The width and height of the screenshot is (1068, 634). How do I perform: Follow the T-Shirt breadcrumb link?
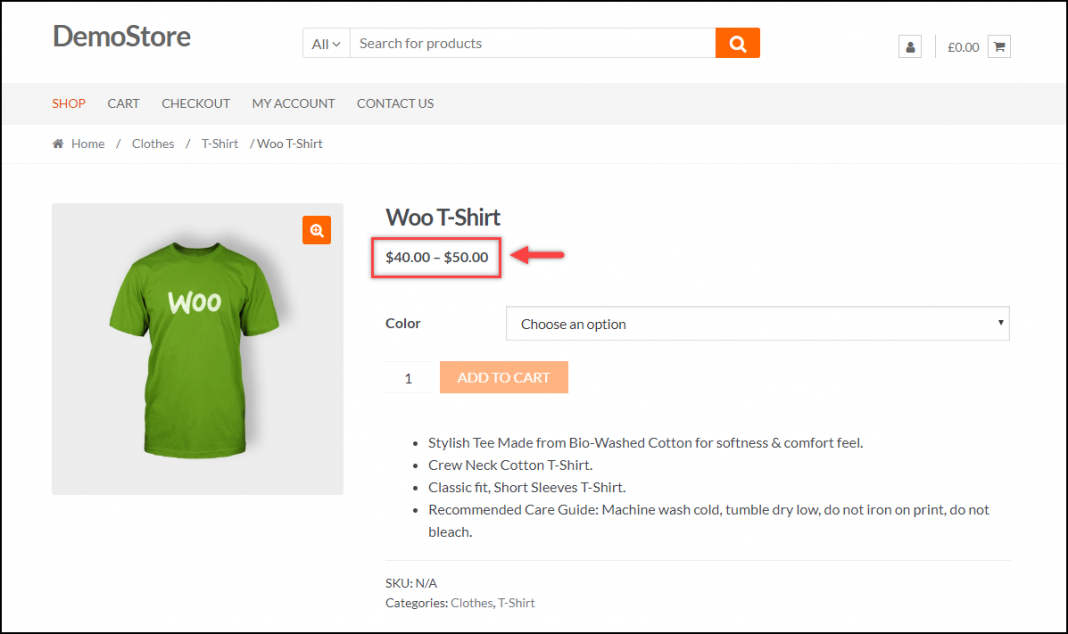[x=219, y=143]
